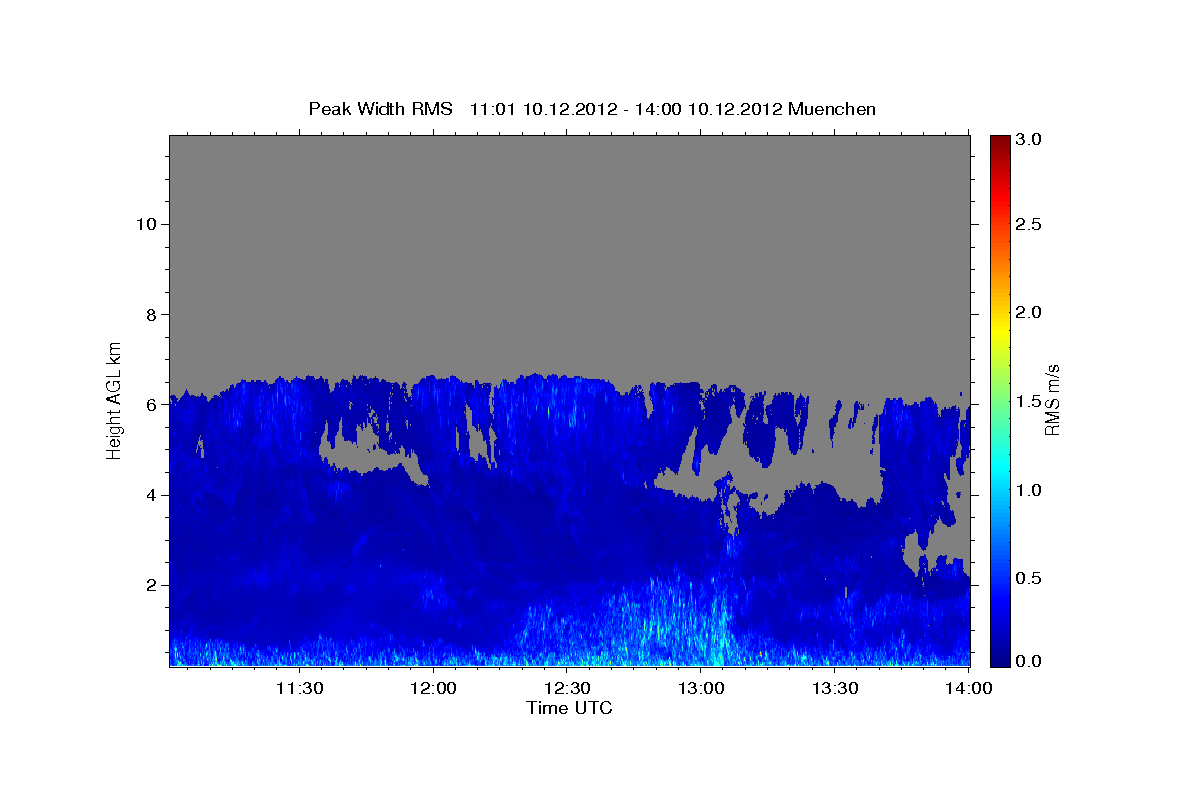
Task: Click the 12:00 time tick label
Action: coord(434,689)
